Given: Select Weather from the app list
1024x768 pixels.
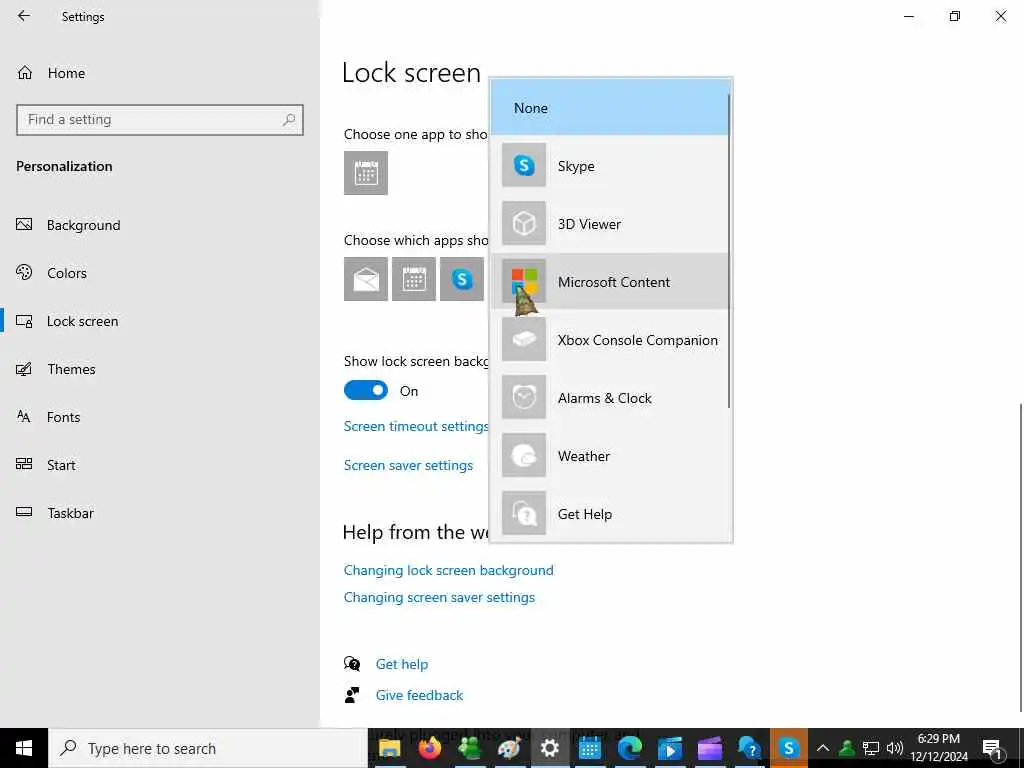Looking at the screenshot, I should (x=610, y=456).
